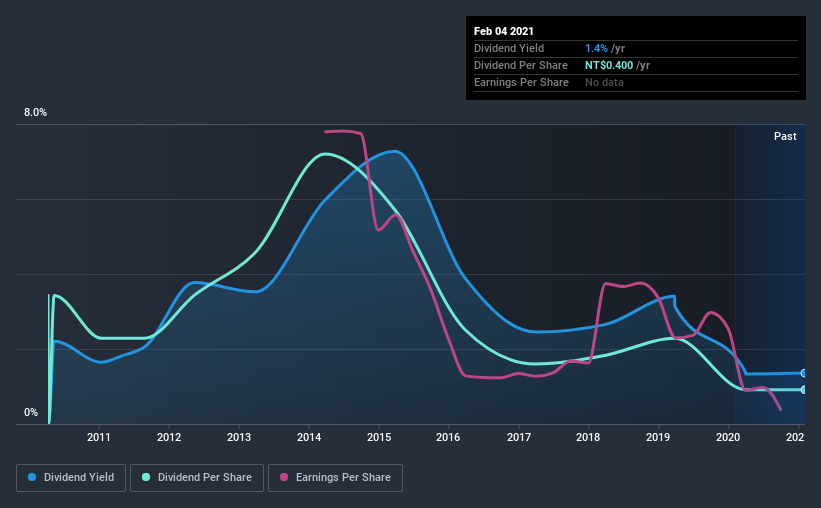Click the 2017 x-axis label

(518, 437)
